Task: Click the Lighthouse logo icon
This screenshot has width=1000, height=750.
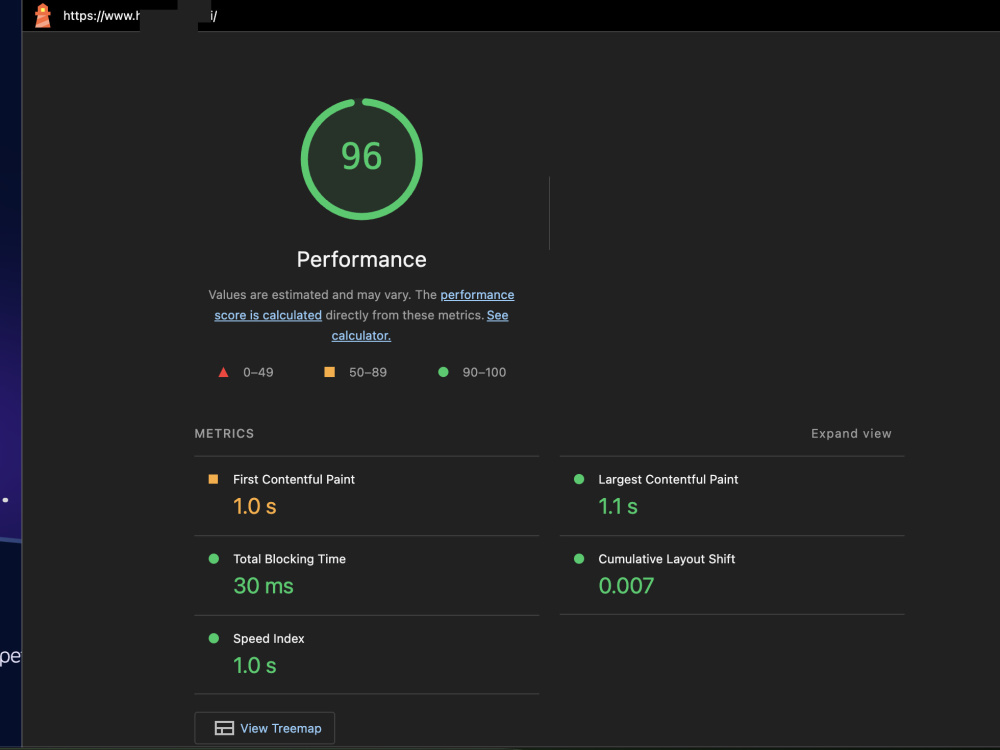Action: (x=43, y=15)
